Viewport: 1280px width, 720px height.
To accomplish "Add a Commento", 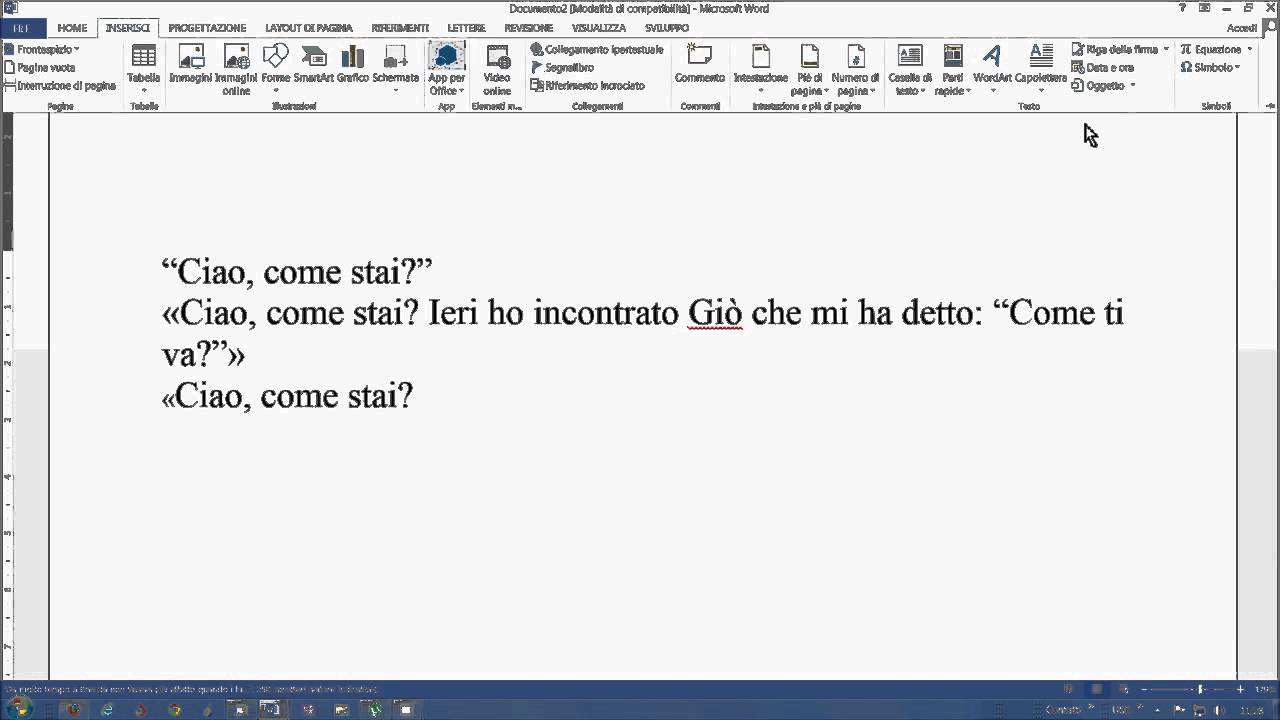I will tap(700, 64).
